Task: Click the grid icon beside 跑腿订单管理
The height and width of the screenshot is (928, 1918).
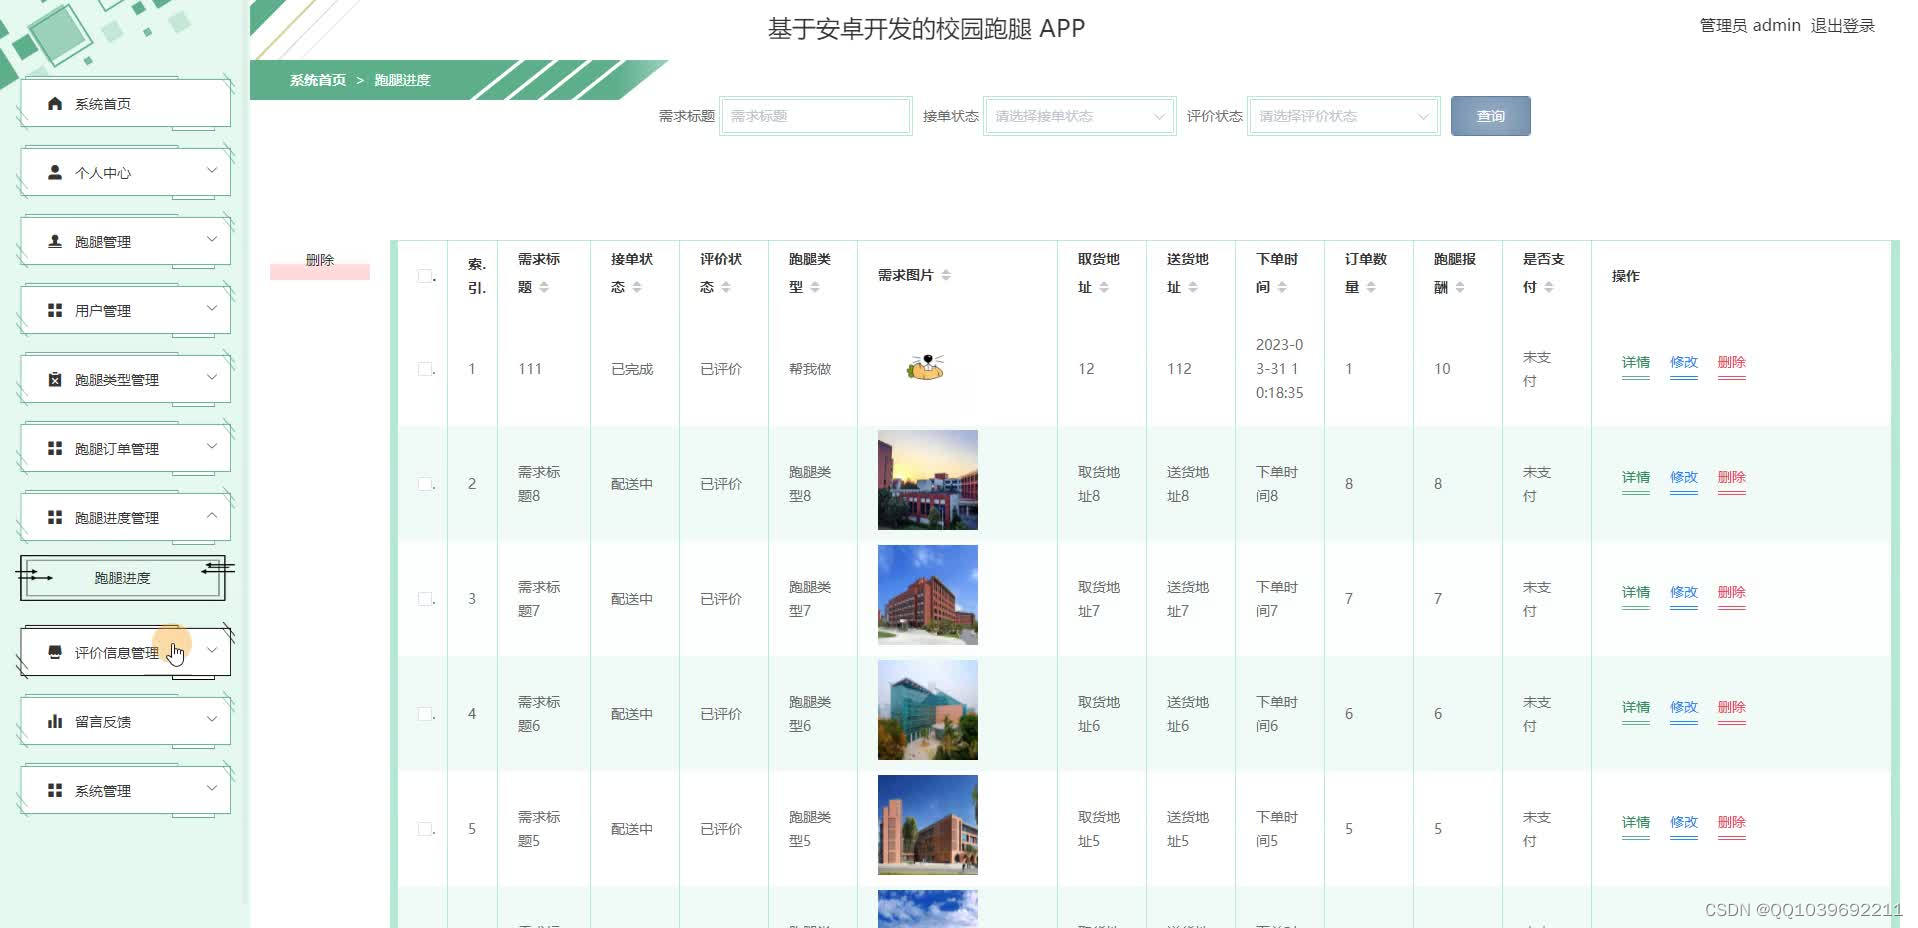Action: point(55,448)
